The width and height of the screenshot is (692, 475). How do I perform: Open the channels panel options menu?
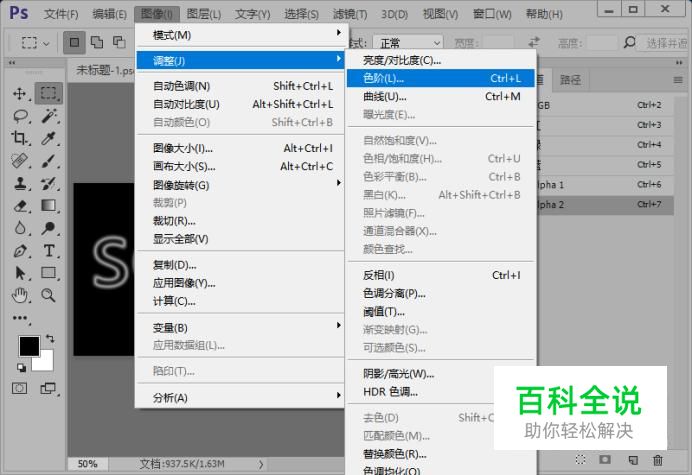coord(678,80)
